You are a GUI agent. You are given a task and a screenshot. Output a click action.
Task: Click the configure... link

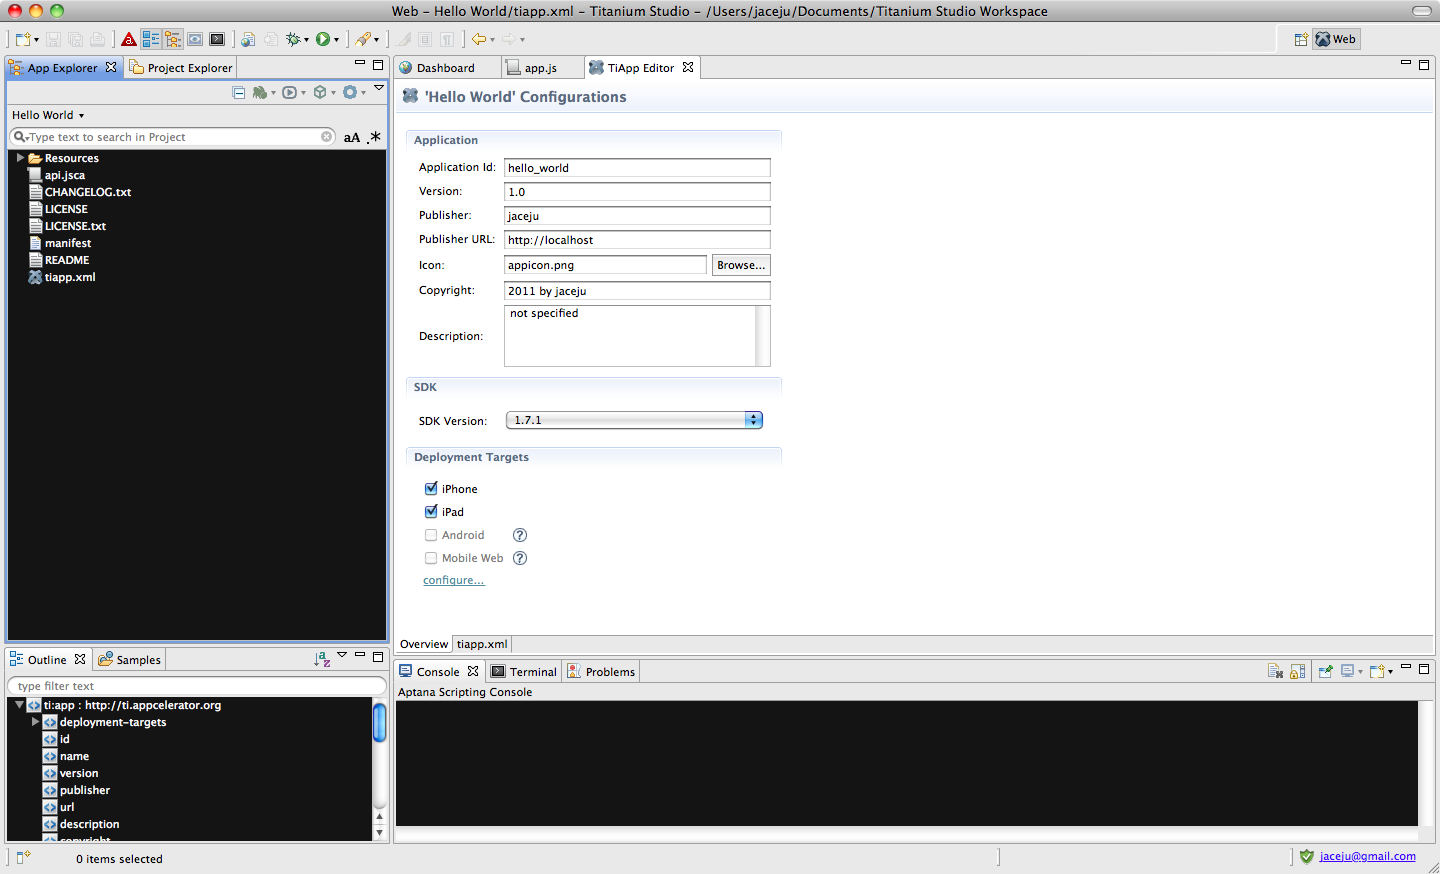[454, 580]
